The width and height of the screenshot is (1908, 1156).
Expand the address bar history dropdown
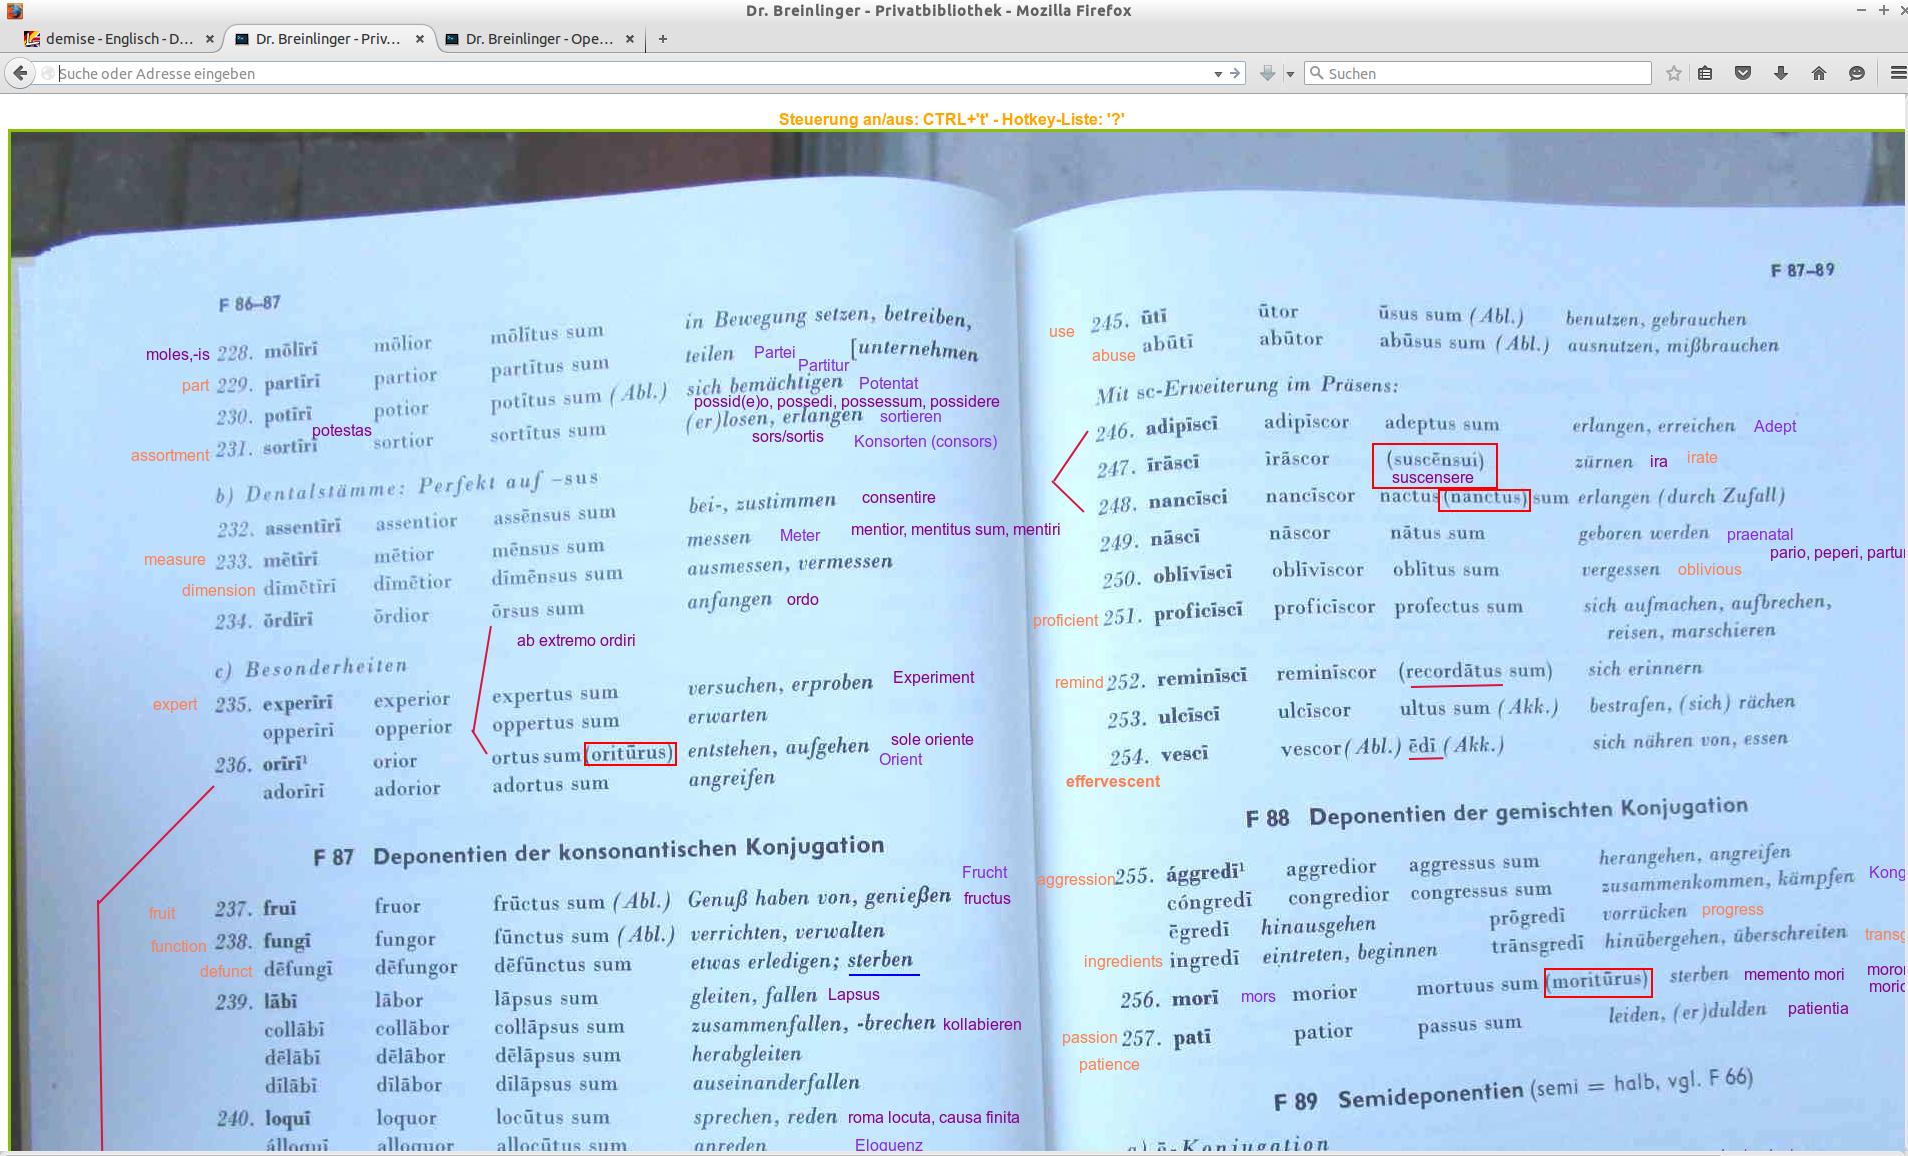(x=1217, y=74)
